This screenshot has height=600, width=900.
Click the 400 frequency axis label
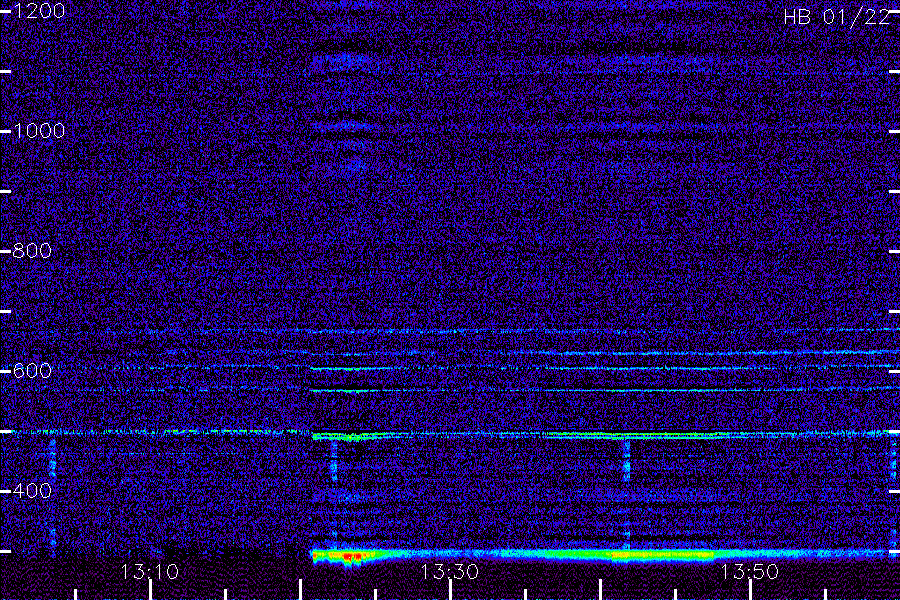pos(32,491)
